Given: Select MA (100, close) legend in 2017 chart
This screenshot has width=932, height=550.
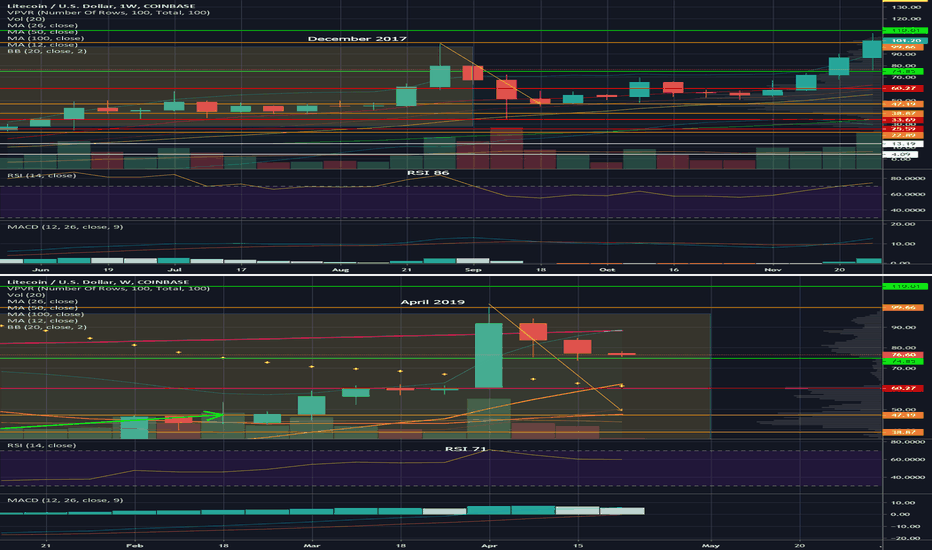Looking at the screenshot, I should 45,38.
